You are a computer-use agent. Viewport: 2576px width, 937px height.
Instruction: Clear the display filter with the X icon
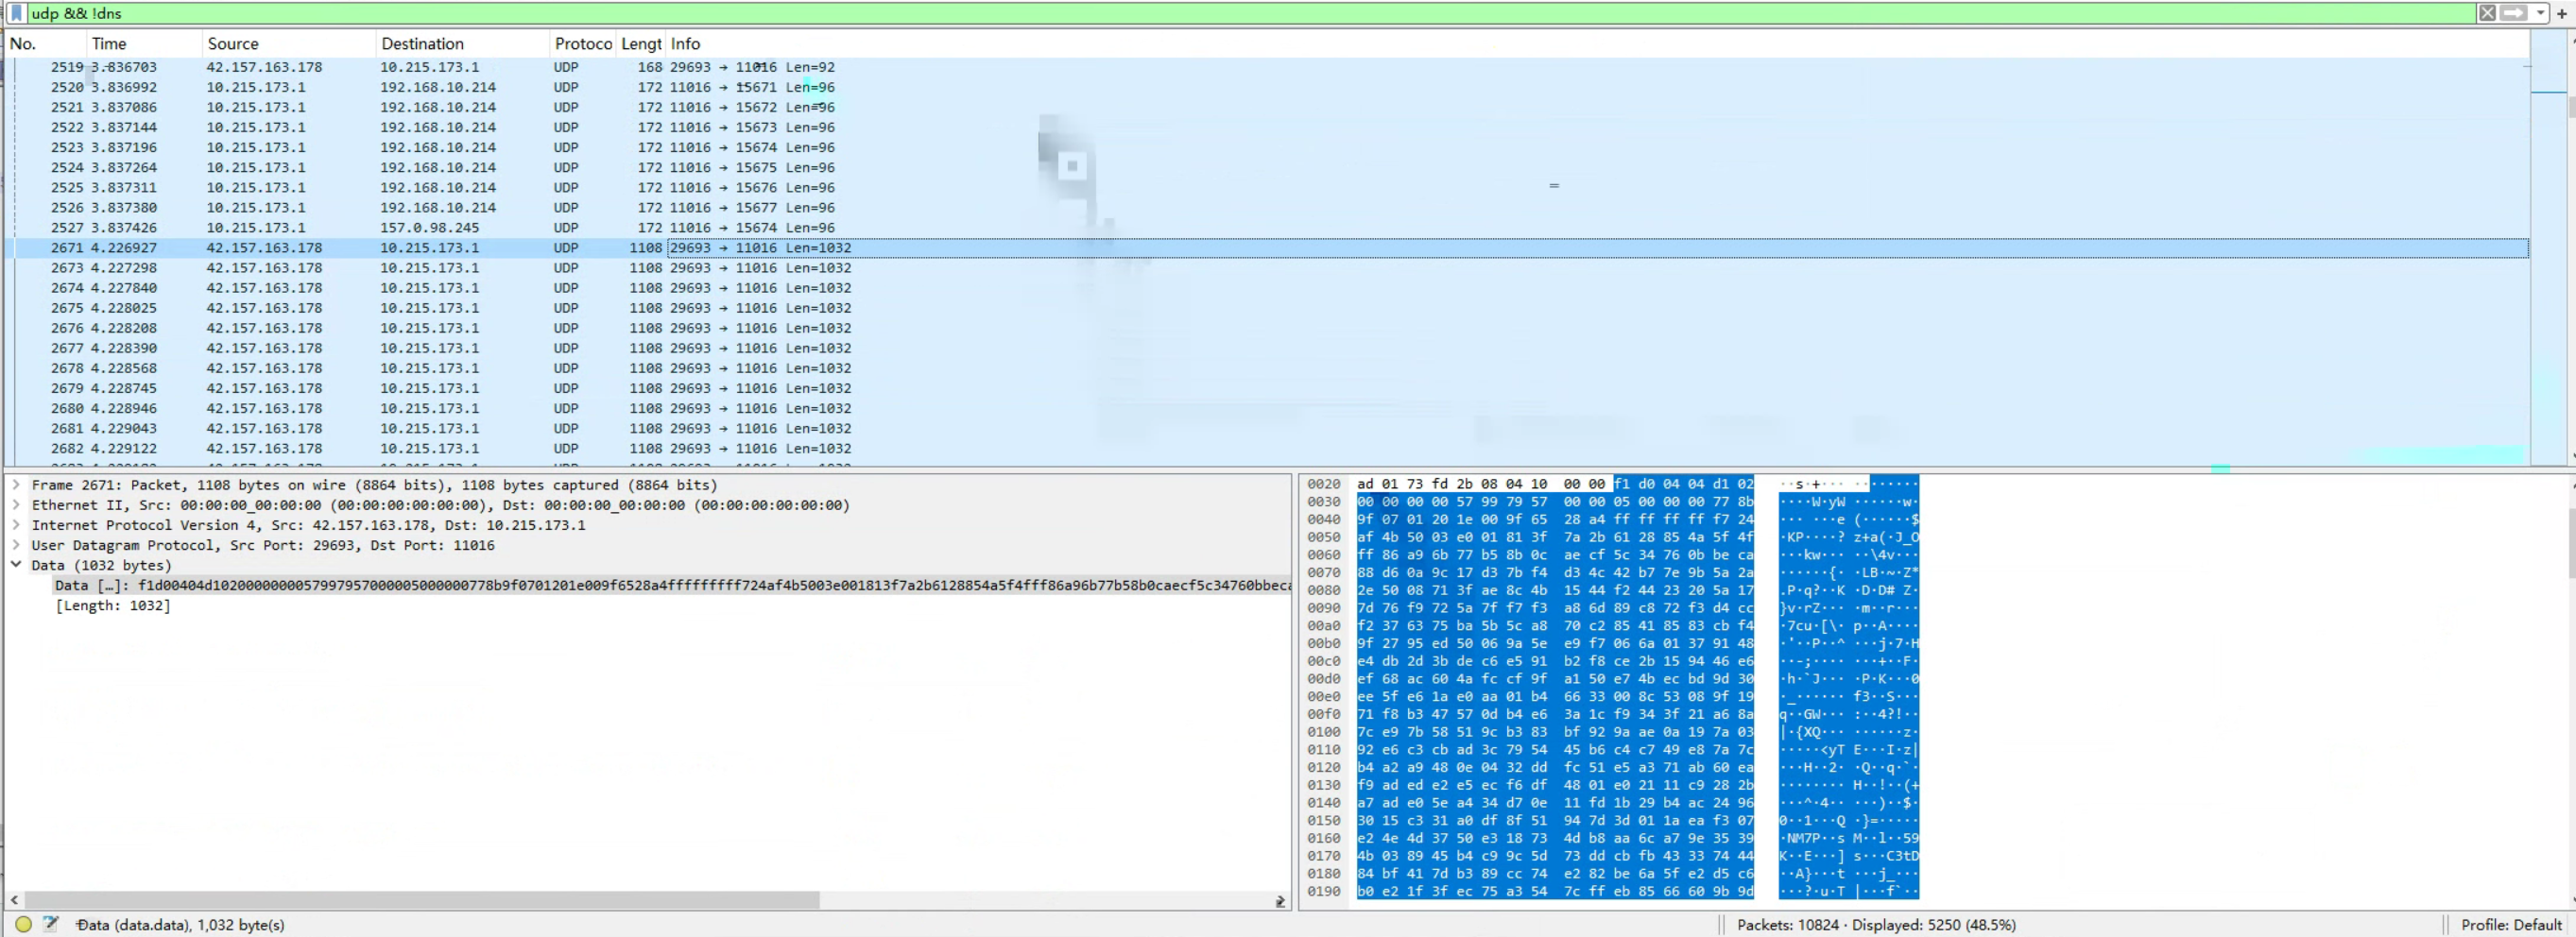click(x=2486, y=13)
